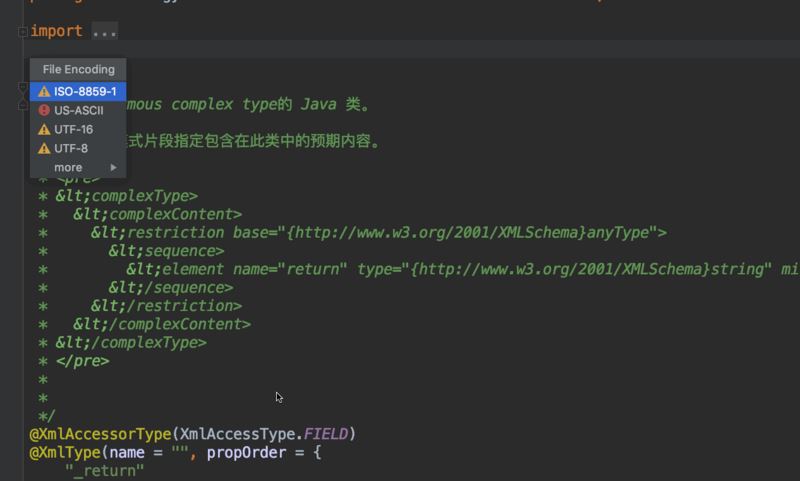Image resolution: width=800 pixels, height=481 pixels.
Task: Click the closing &lt;/complexType> line
Action: 131,343
